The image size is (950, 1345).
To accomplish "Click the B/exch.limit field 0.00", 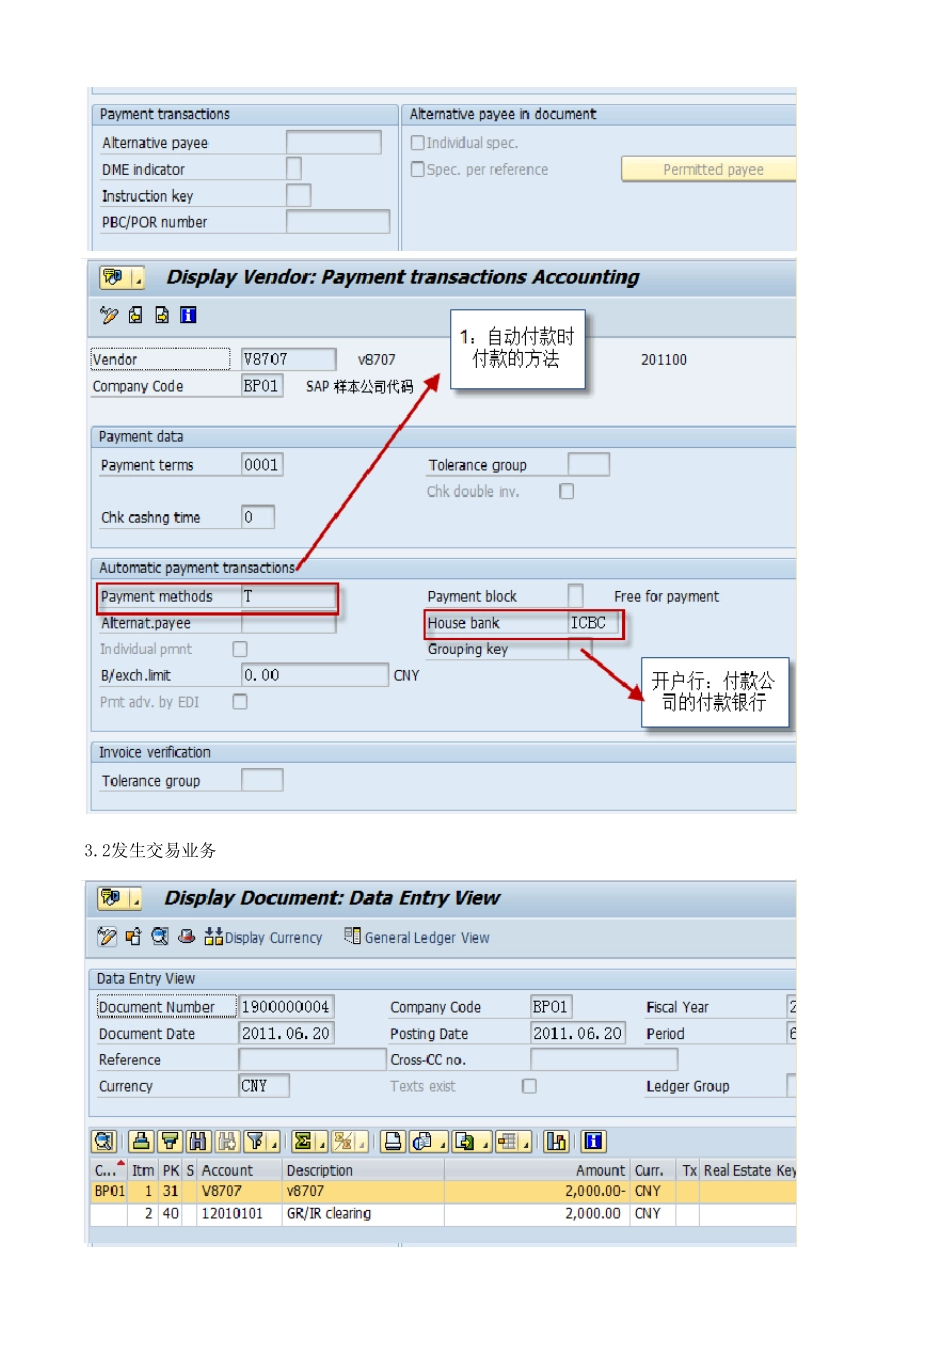I will [315, 675].
